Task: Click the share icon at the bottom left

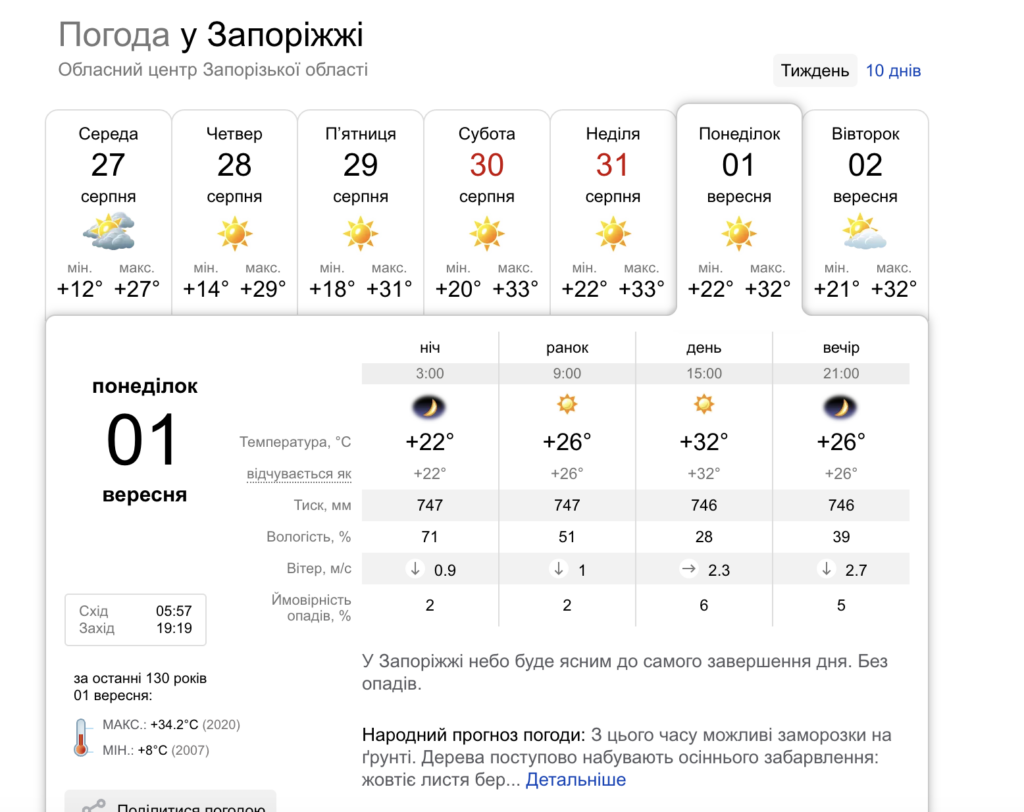Action: pos(94,806)
